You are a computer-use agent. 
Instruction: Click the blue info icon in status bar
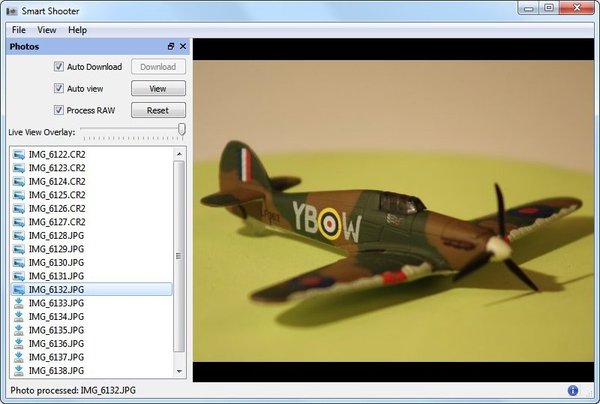click(573, 390)
